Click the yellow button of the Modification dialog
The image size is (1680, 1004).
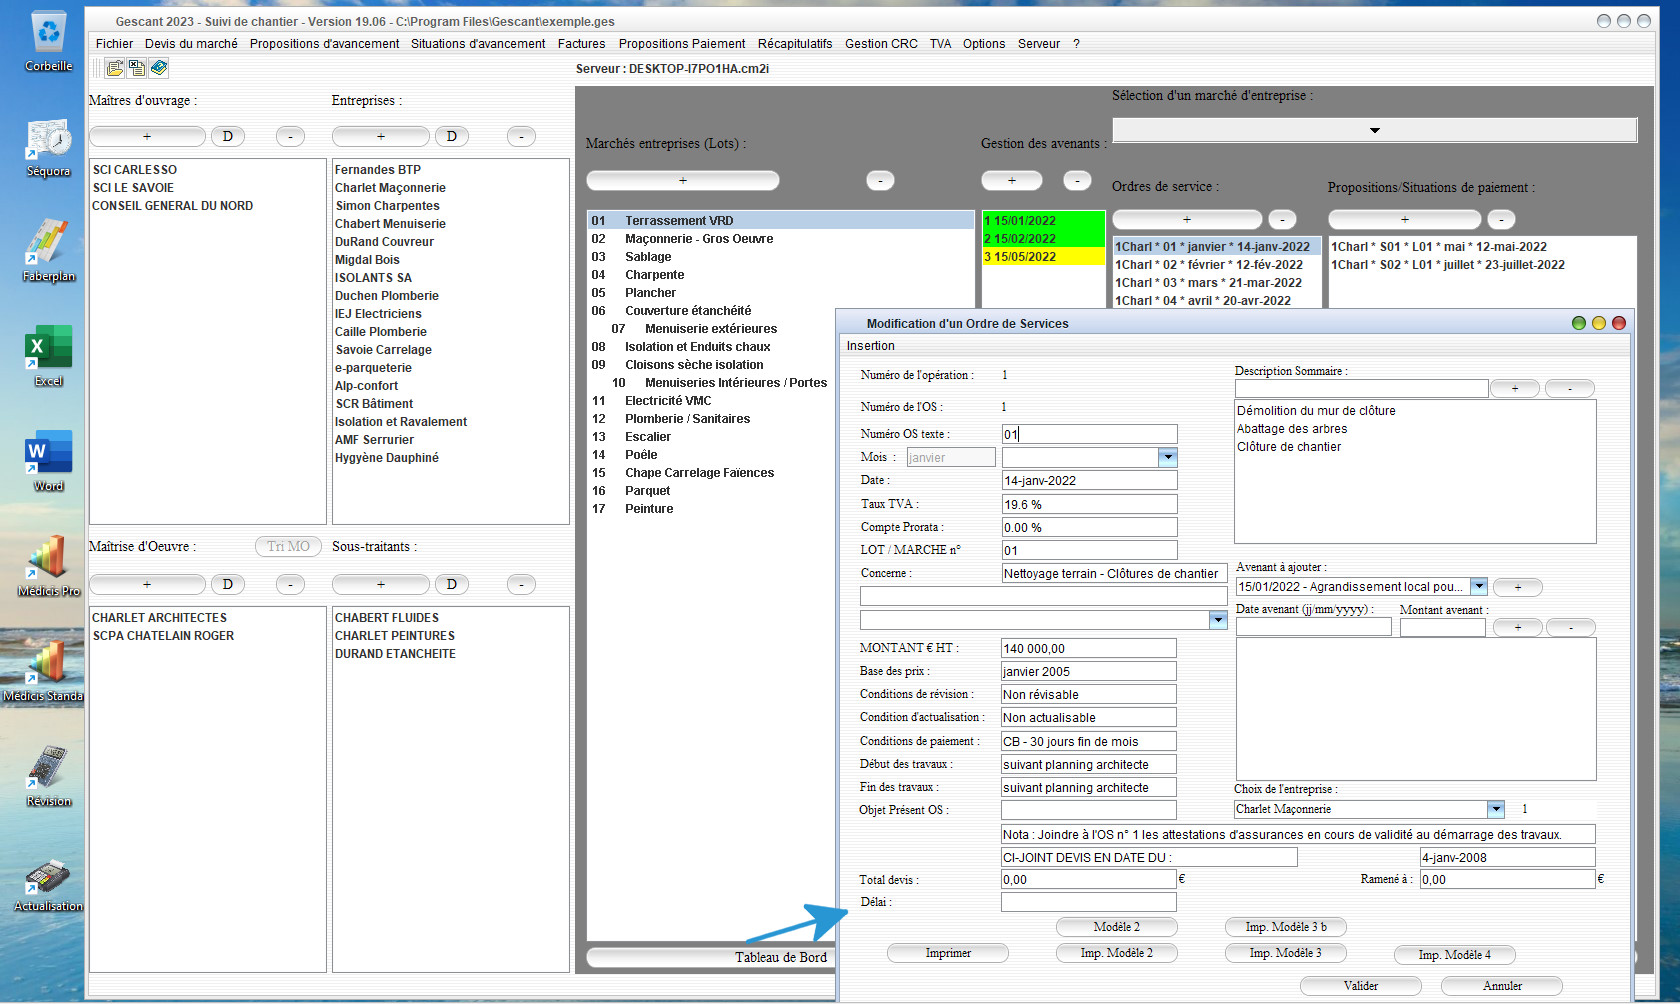coord(1599,323)
